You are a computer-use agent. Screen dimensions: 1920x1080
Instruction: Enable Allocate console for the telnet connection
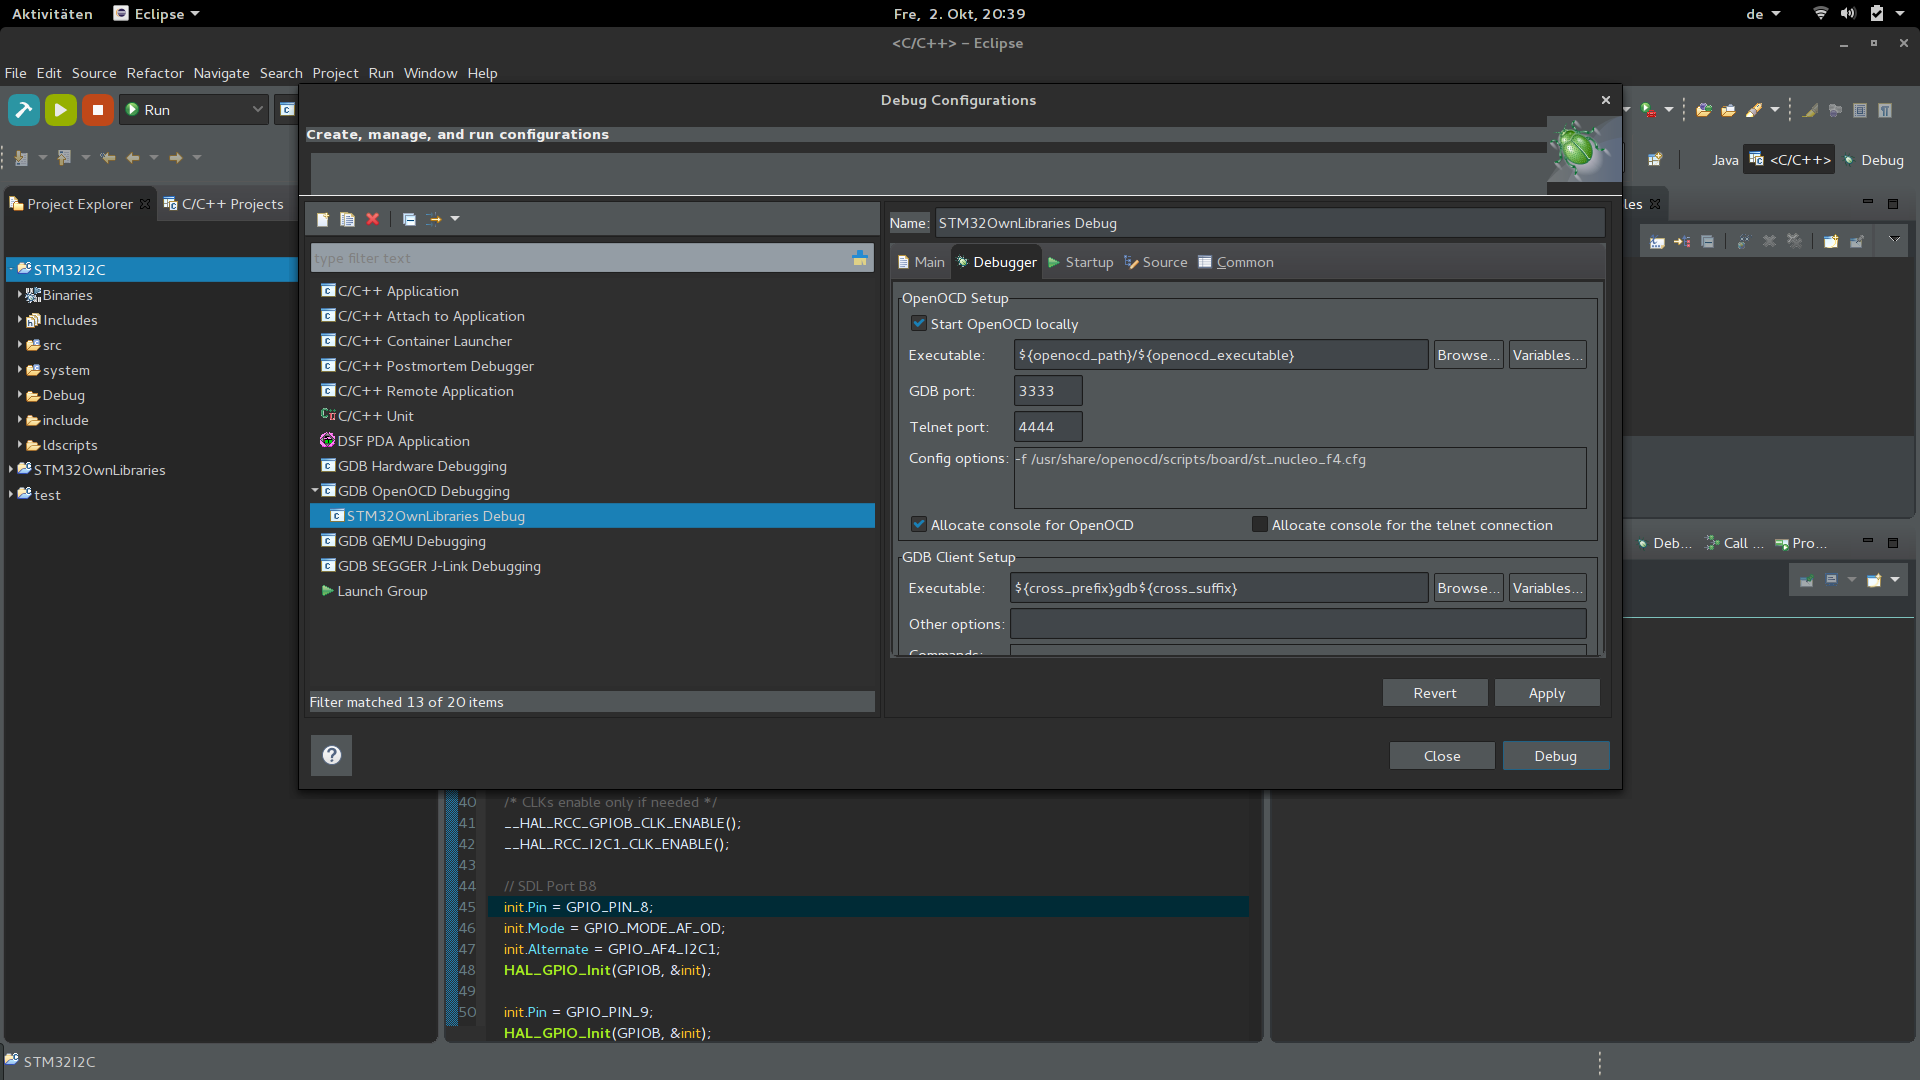tap(1260, 525)
